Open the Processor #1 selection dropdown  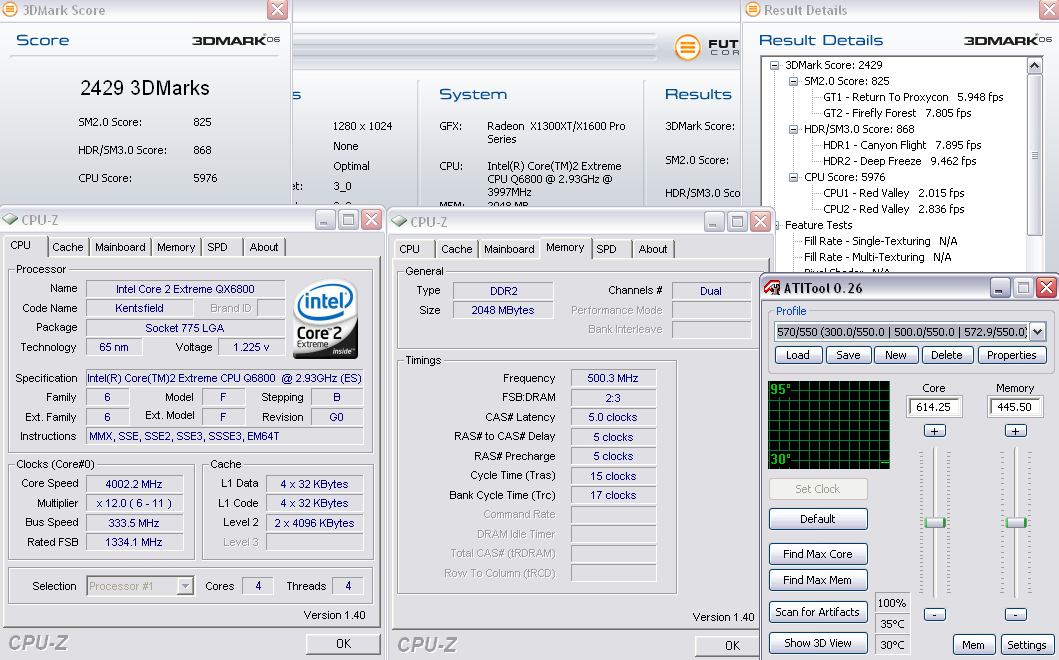185,586
